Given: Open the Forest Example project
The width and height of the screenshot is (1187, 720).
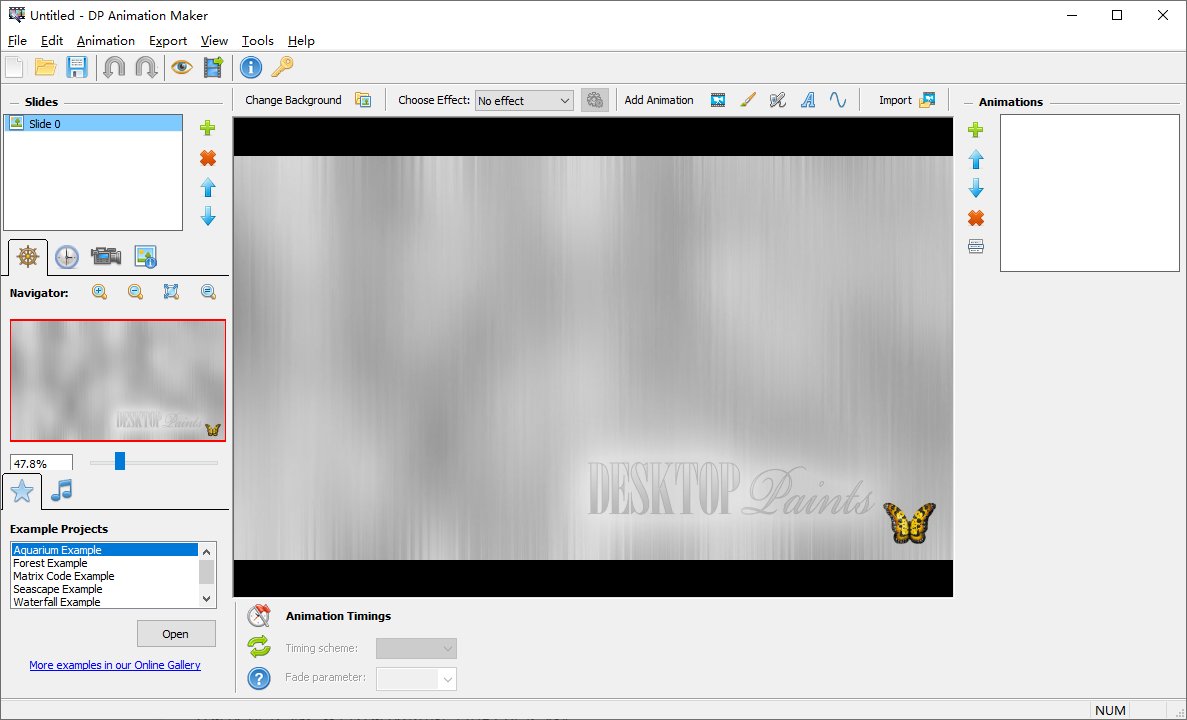Looking at the screenshot, I should 50,562.
